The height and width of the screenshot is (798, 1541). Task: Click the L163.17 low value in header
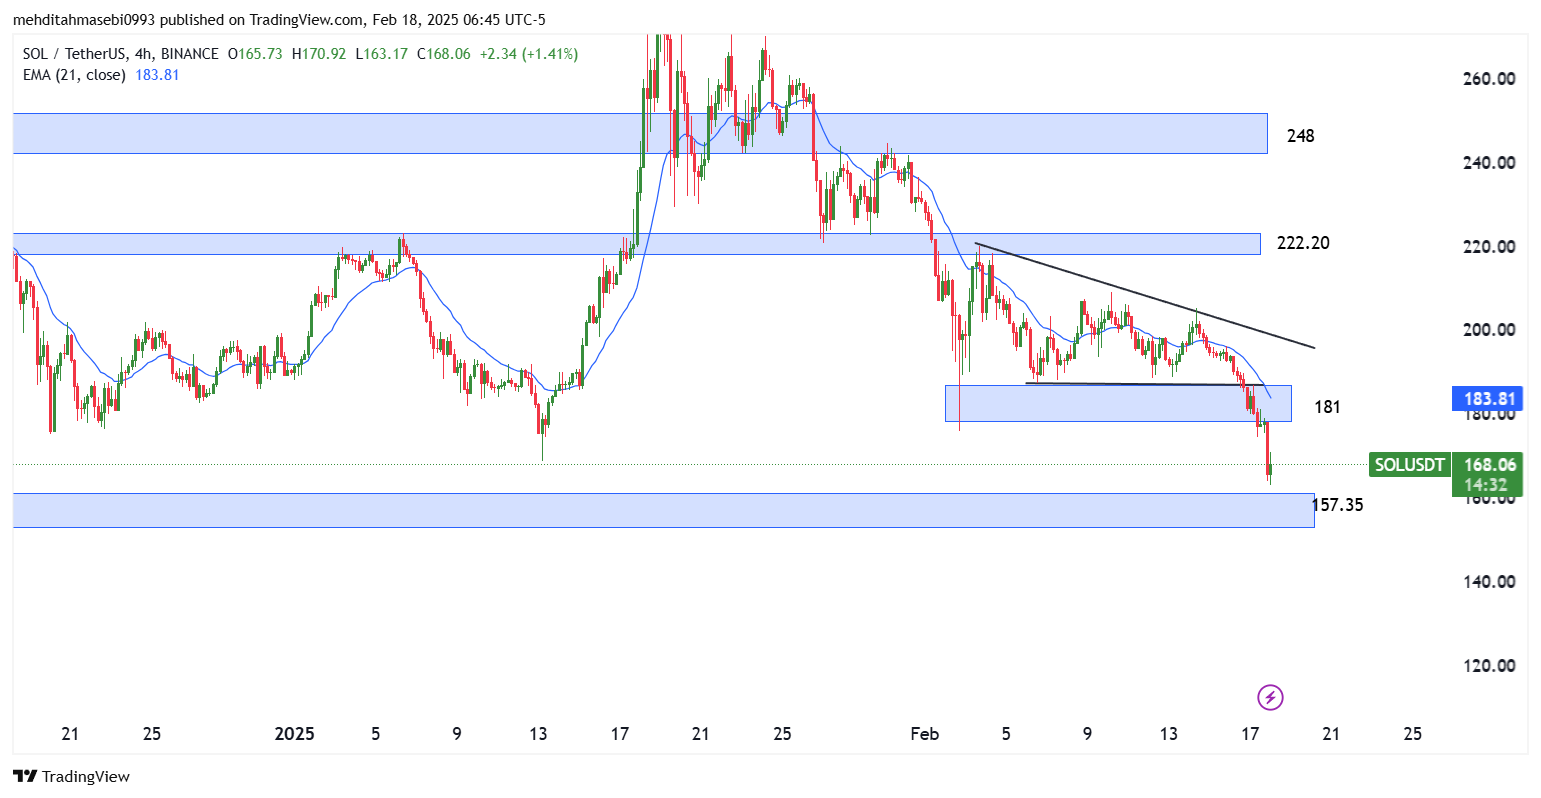click(x=381, y=54)
